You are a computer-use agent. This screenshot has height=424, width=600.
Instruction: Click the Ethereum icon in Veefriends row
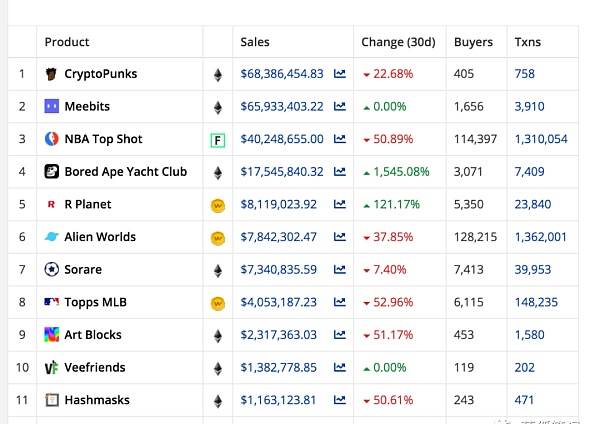[x=218, y=369]
